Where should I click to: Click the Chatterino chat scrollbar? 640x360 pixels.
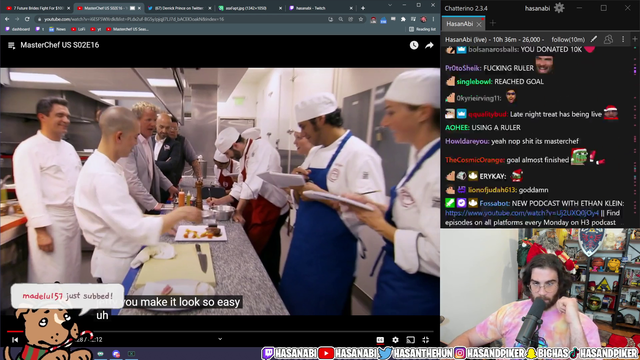[635, 137]
